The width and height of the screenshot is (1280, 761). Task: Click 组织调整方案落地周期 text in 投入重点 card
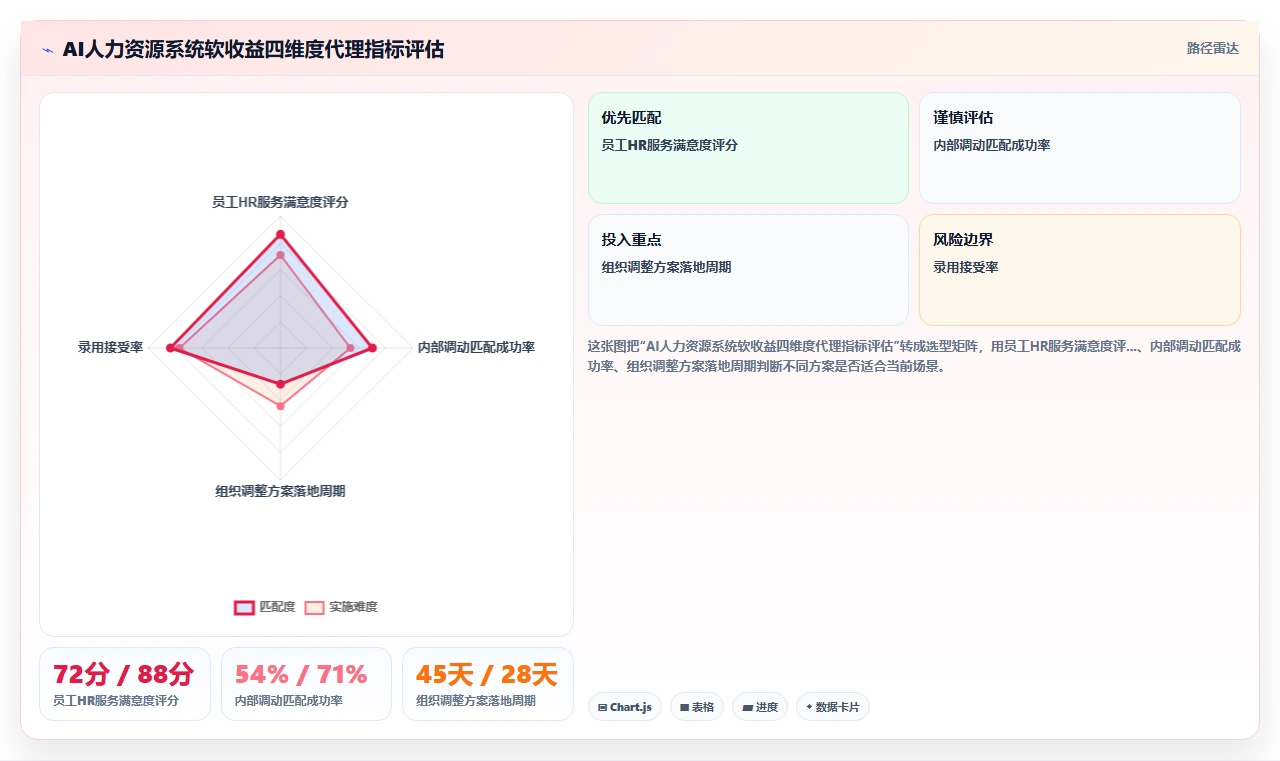tap(666, 267)
